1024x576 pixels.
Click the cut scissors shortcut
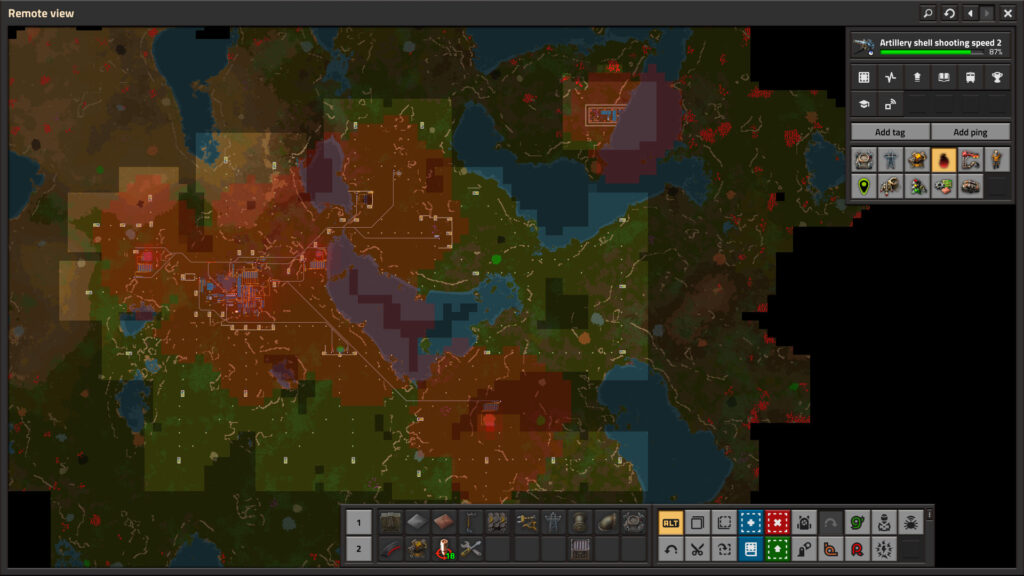click(x=697, y=549)
